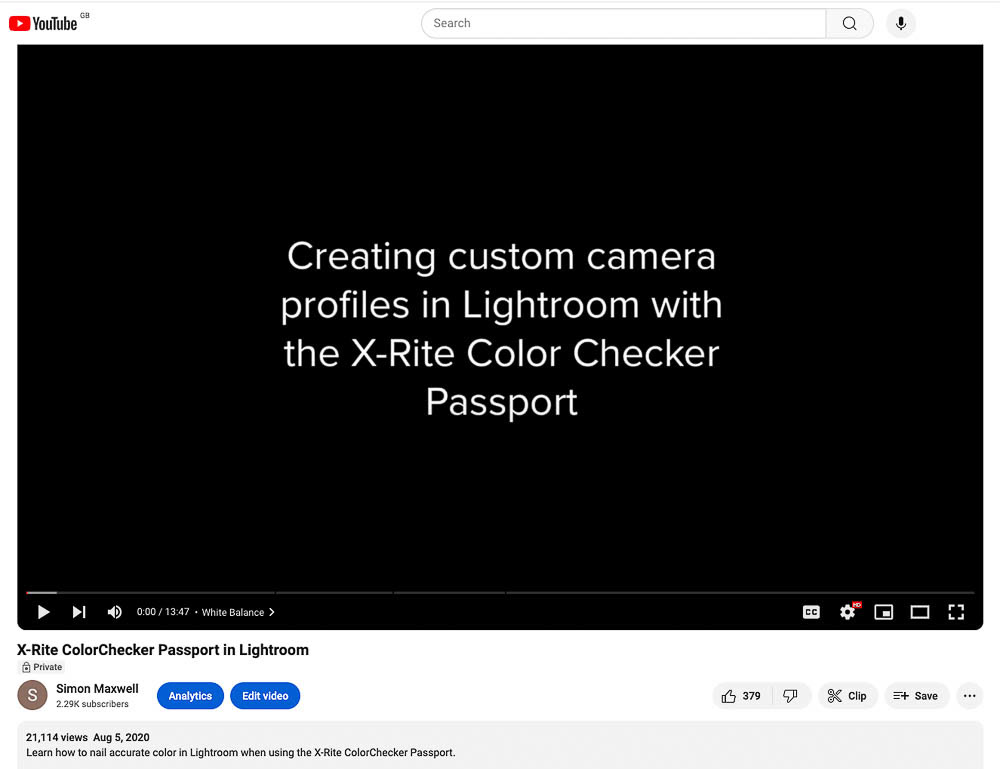Create a Clip with the scissors button
The width and height of the screenshot is (1000, 769).
pos(847,696)
